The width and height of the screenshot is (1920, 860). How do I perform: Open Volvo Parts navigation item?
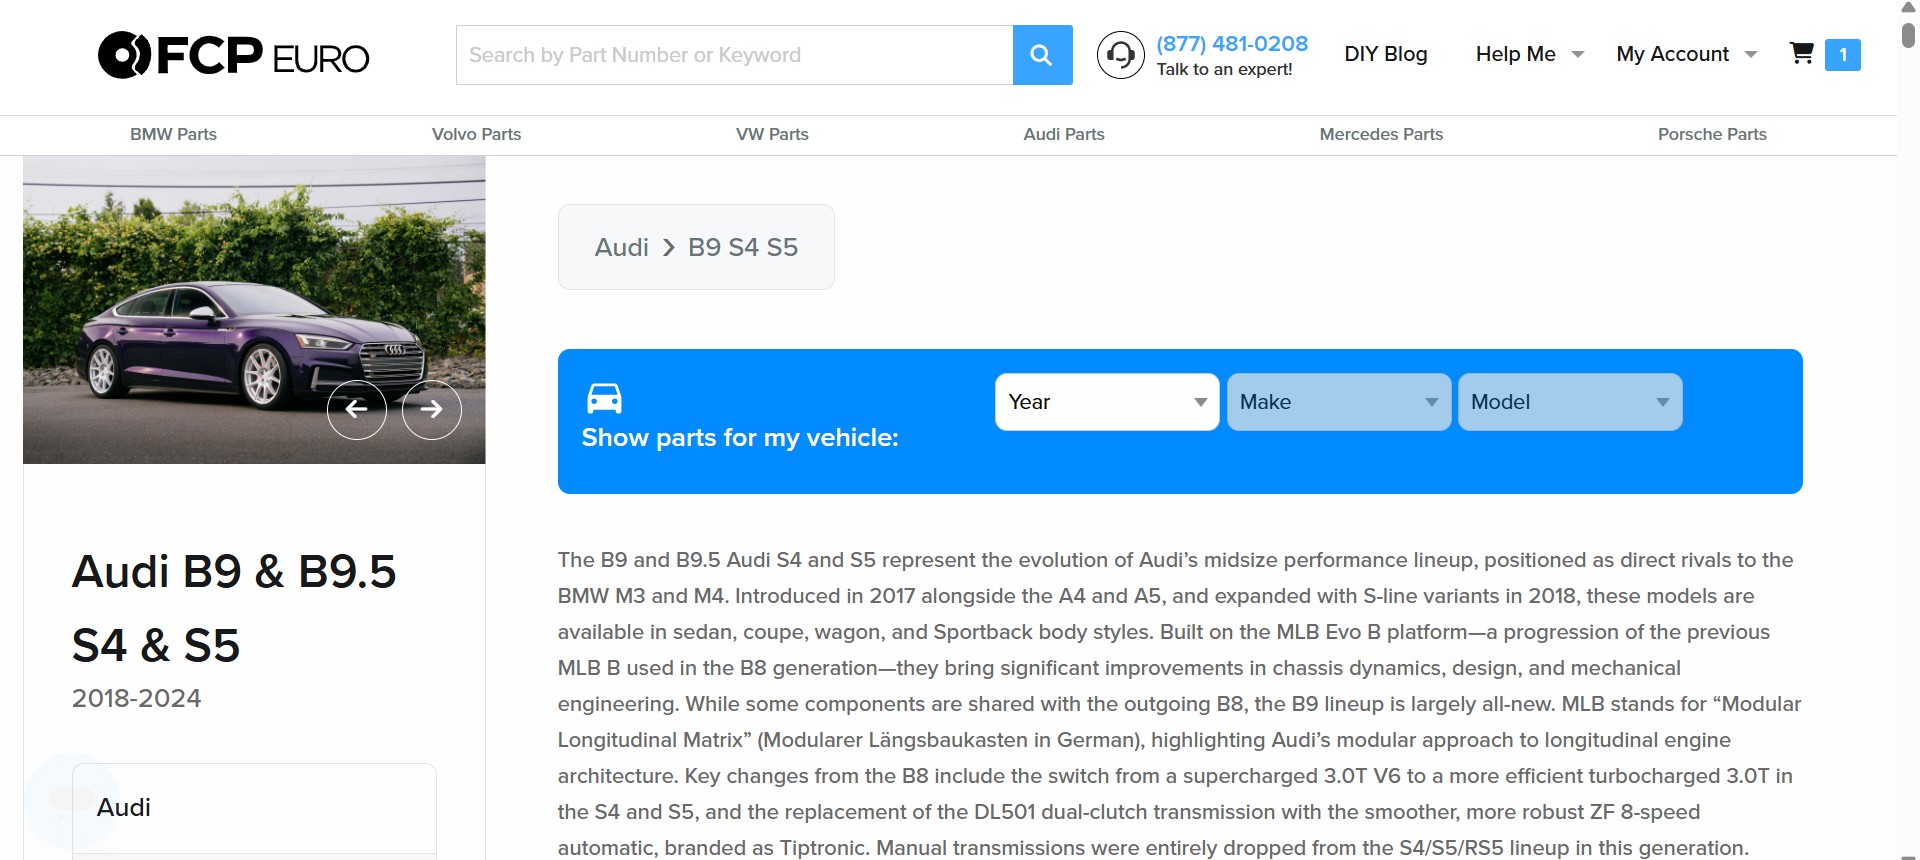[476, 134]
